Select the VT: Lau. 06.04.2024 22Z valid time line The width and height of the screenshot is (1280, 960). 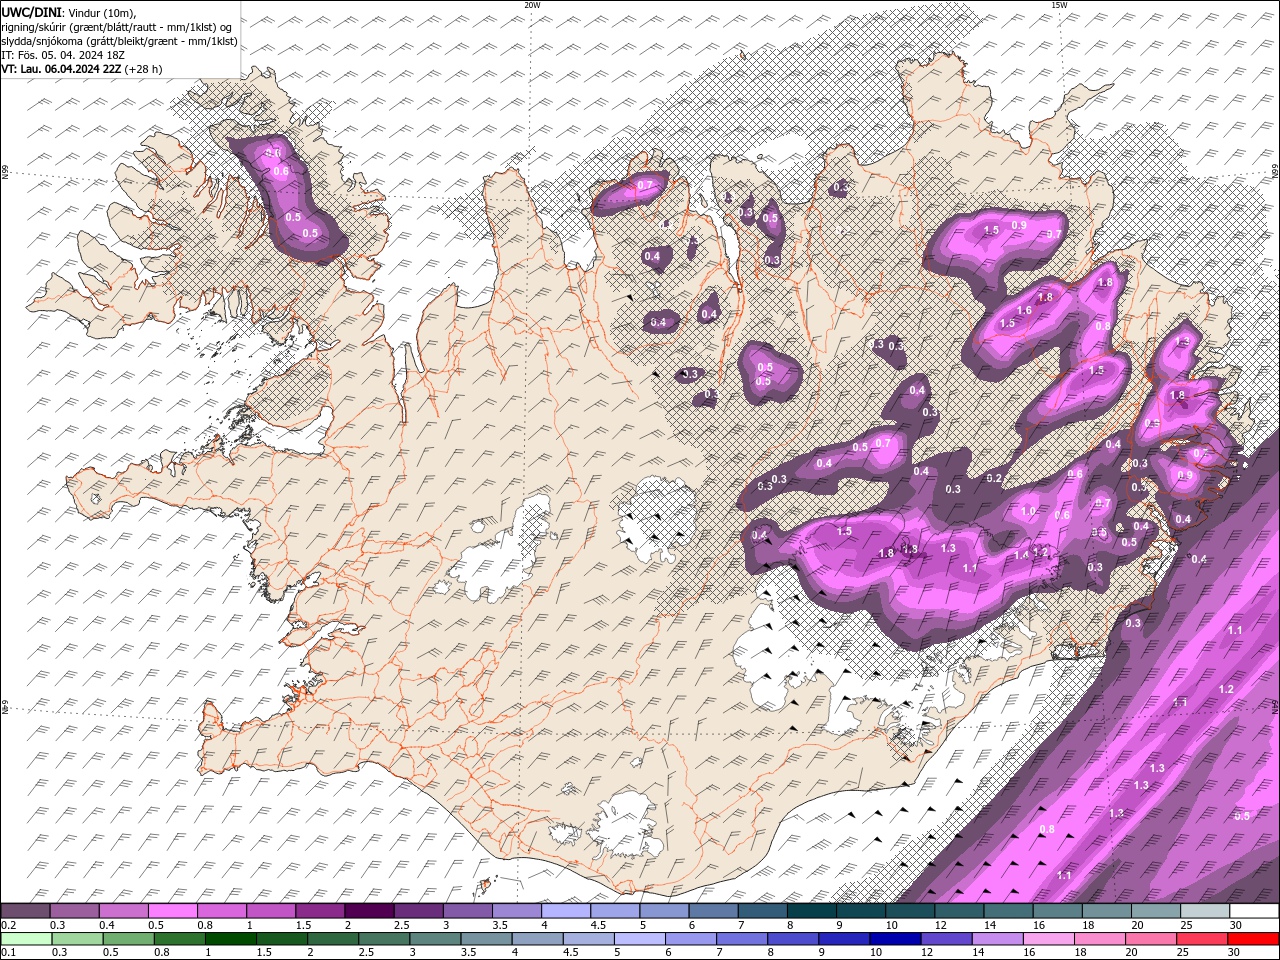(81, 69)
